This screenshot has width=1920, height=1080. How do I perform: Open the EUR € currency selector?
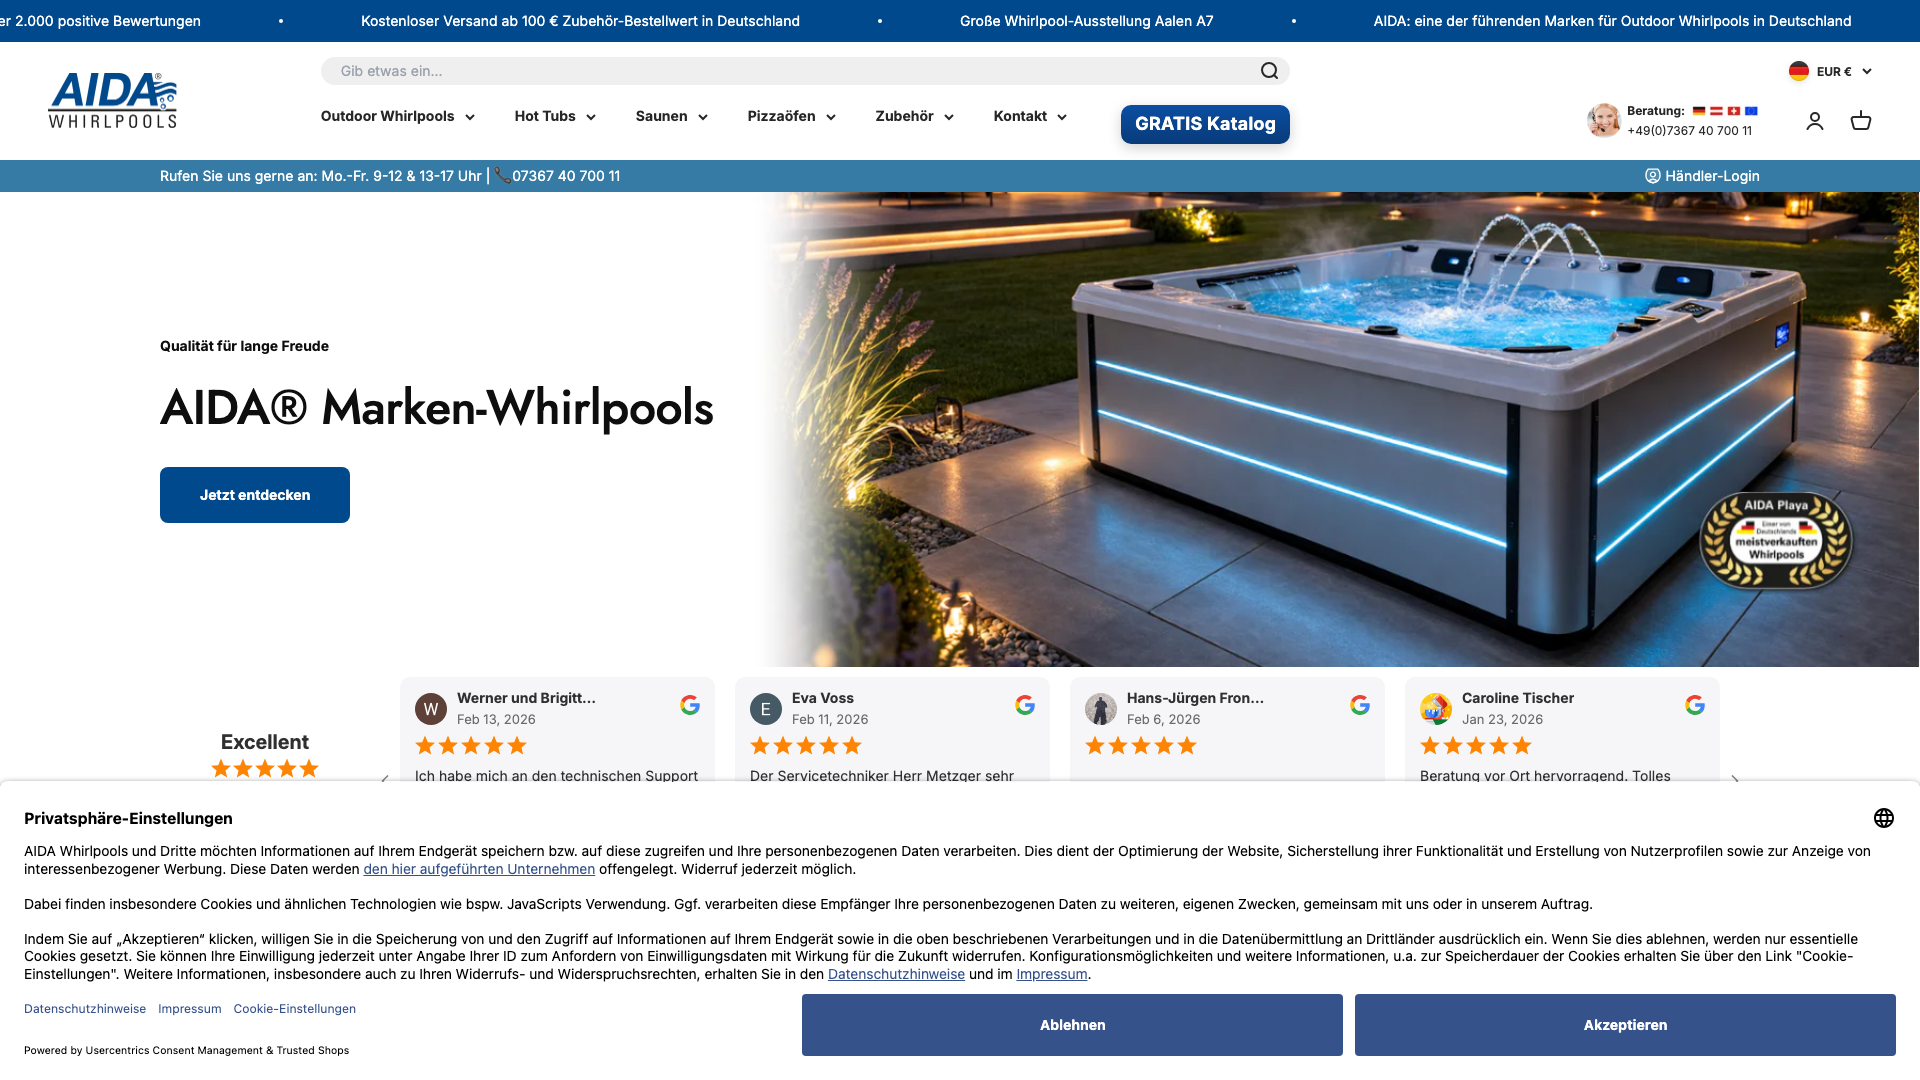click(1843, 71)
